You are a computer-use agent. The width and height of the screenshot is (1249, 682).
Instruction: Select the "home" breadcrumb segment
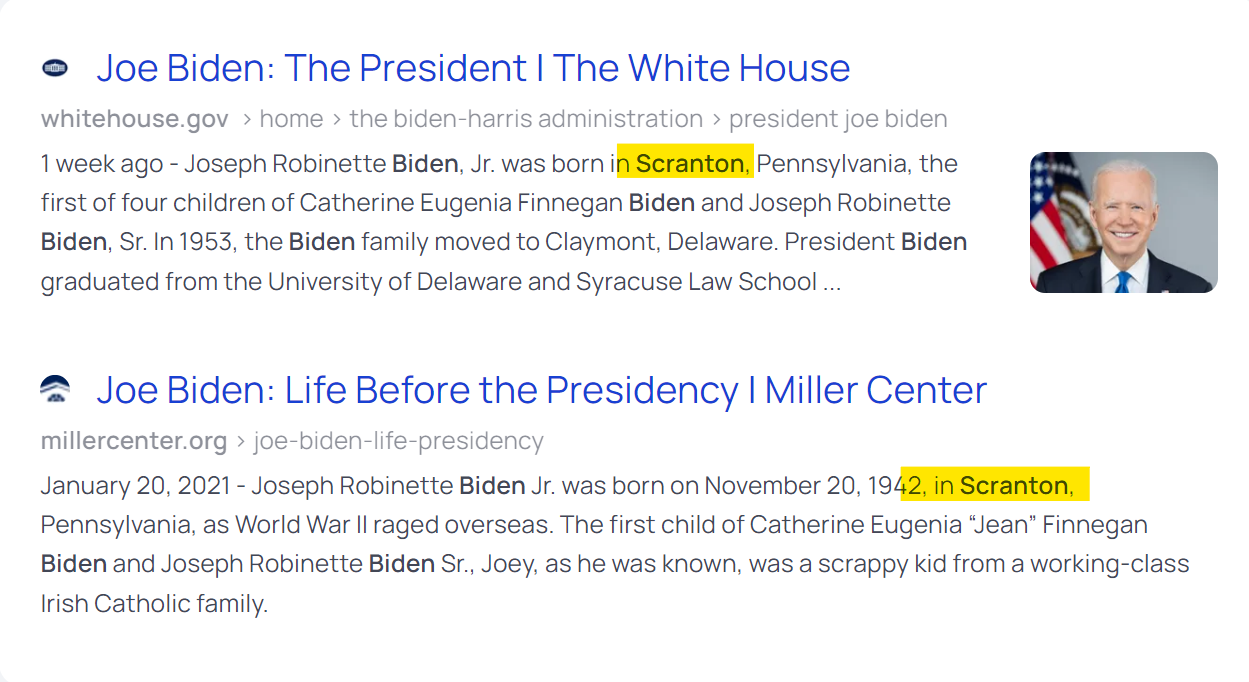(x=291, y=119)
